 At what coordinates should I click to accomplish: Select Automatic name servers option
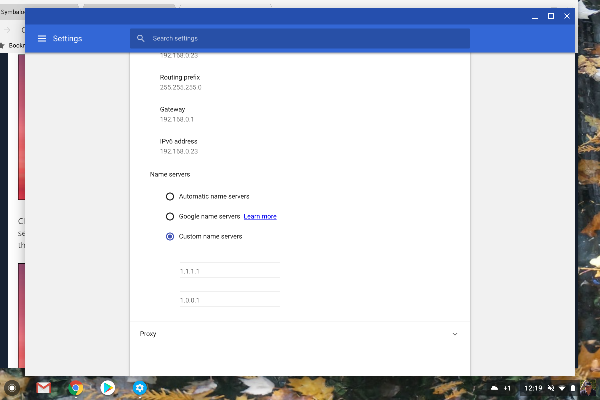(170, 196)
